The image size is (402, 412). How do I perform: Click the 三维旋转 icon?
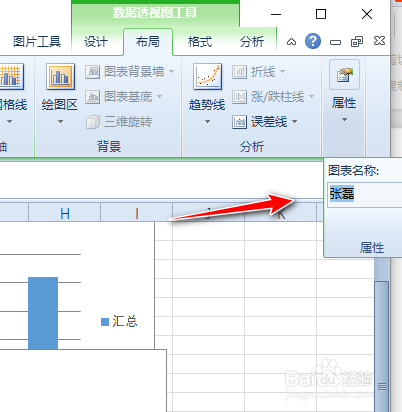pos(92,122)
